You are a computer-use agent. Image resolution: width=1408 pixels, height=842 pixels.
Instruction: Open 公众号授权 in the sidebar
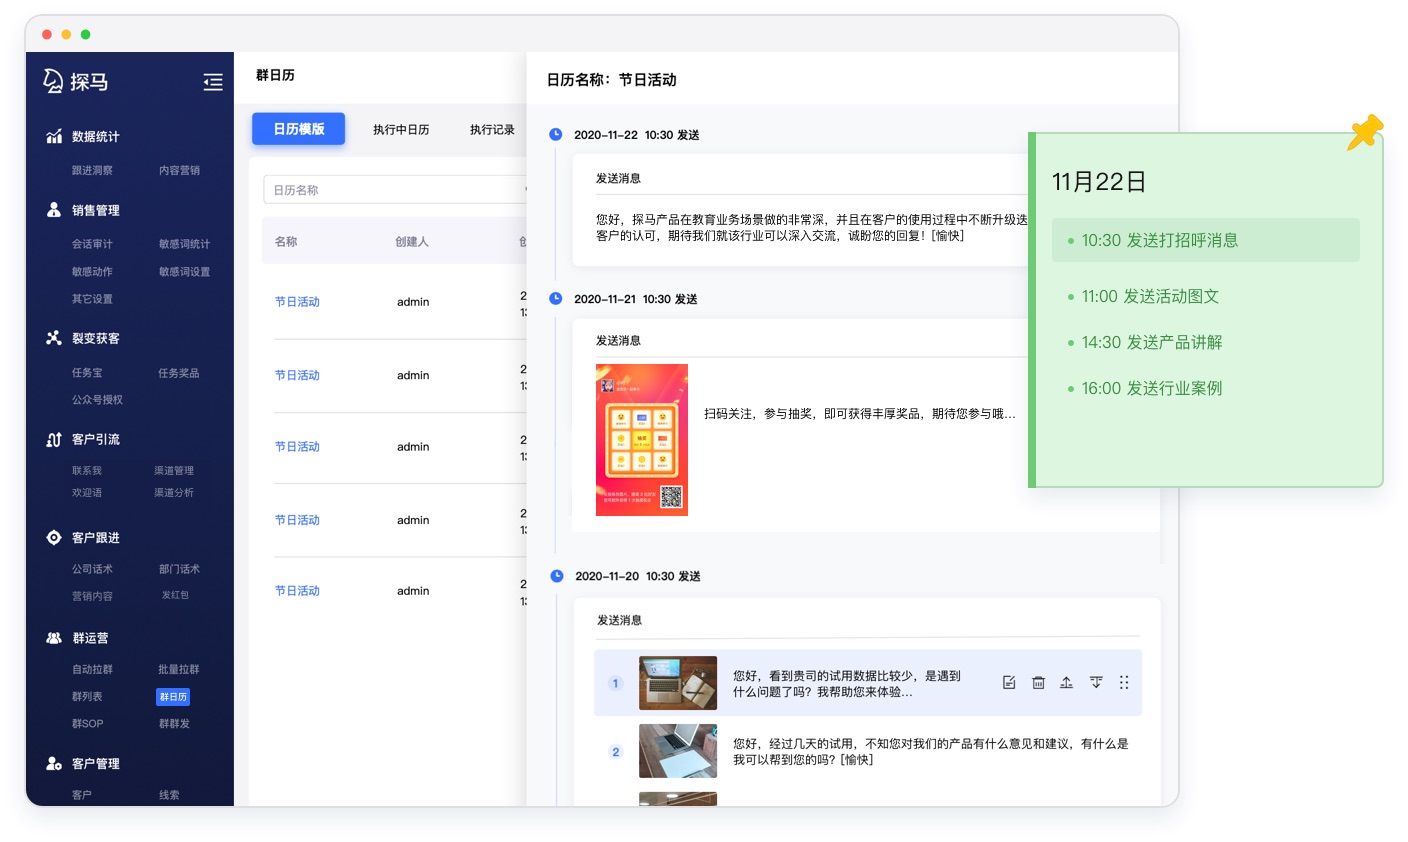click(x=97, y=400)
